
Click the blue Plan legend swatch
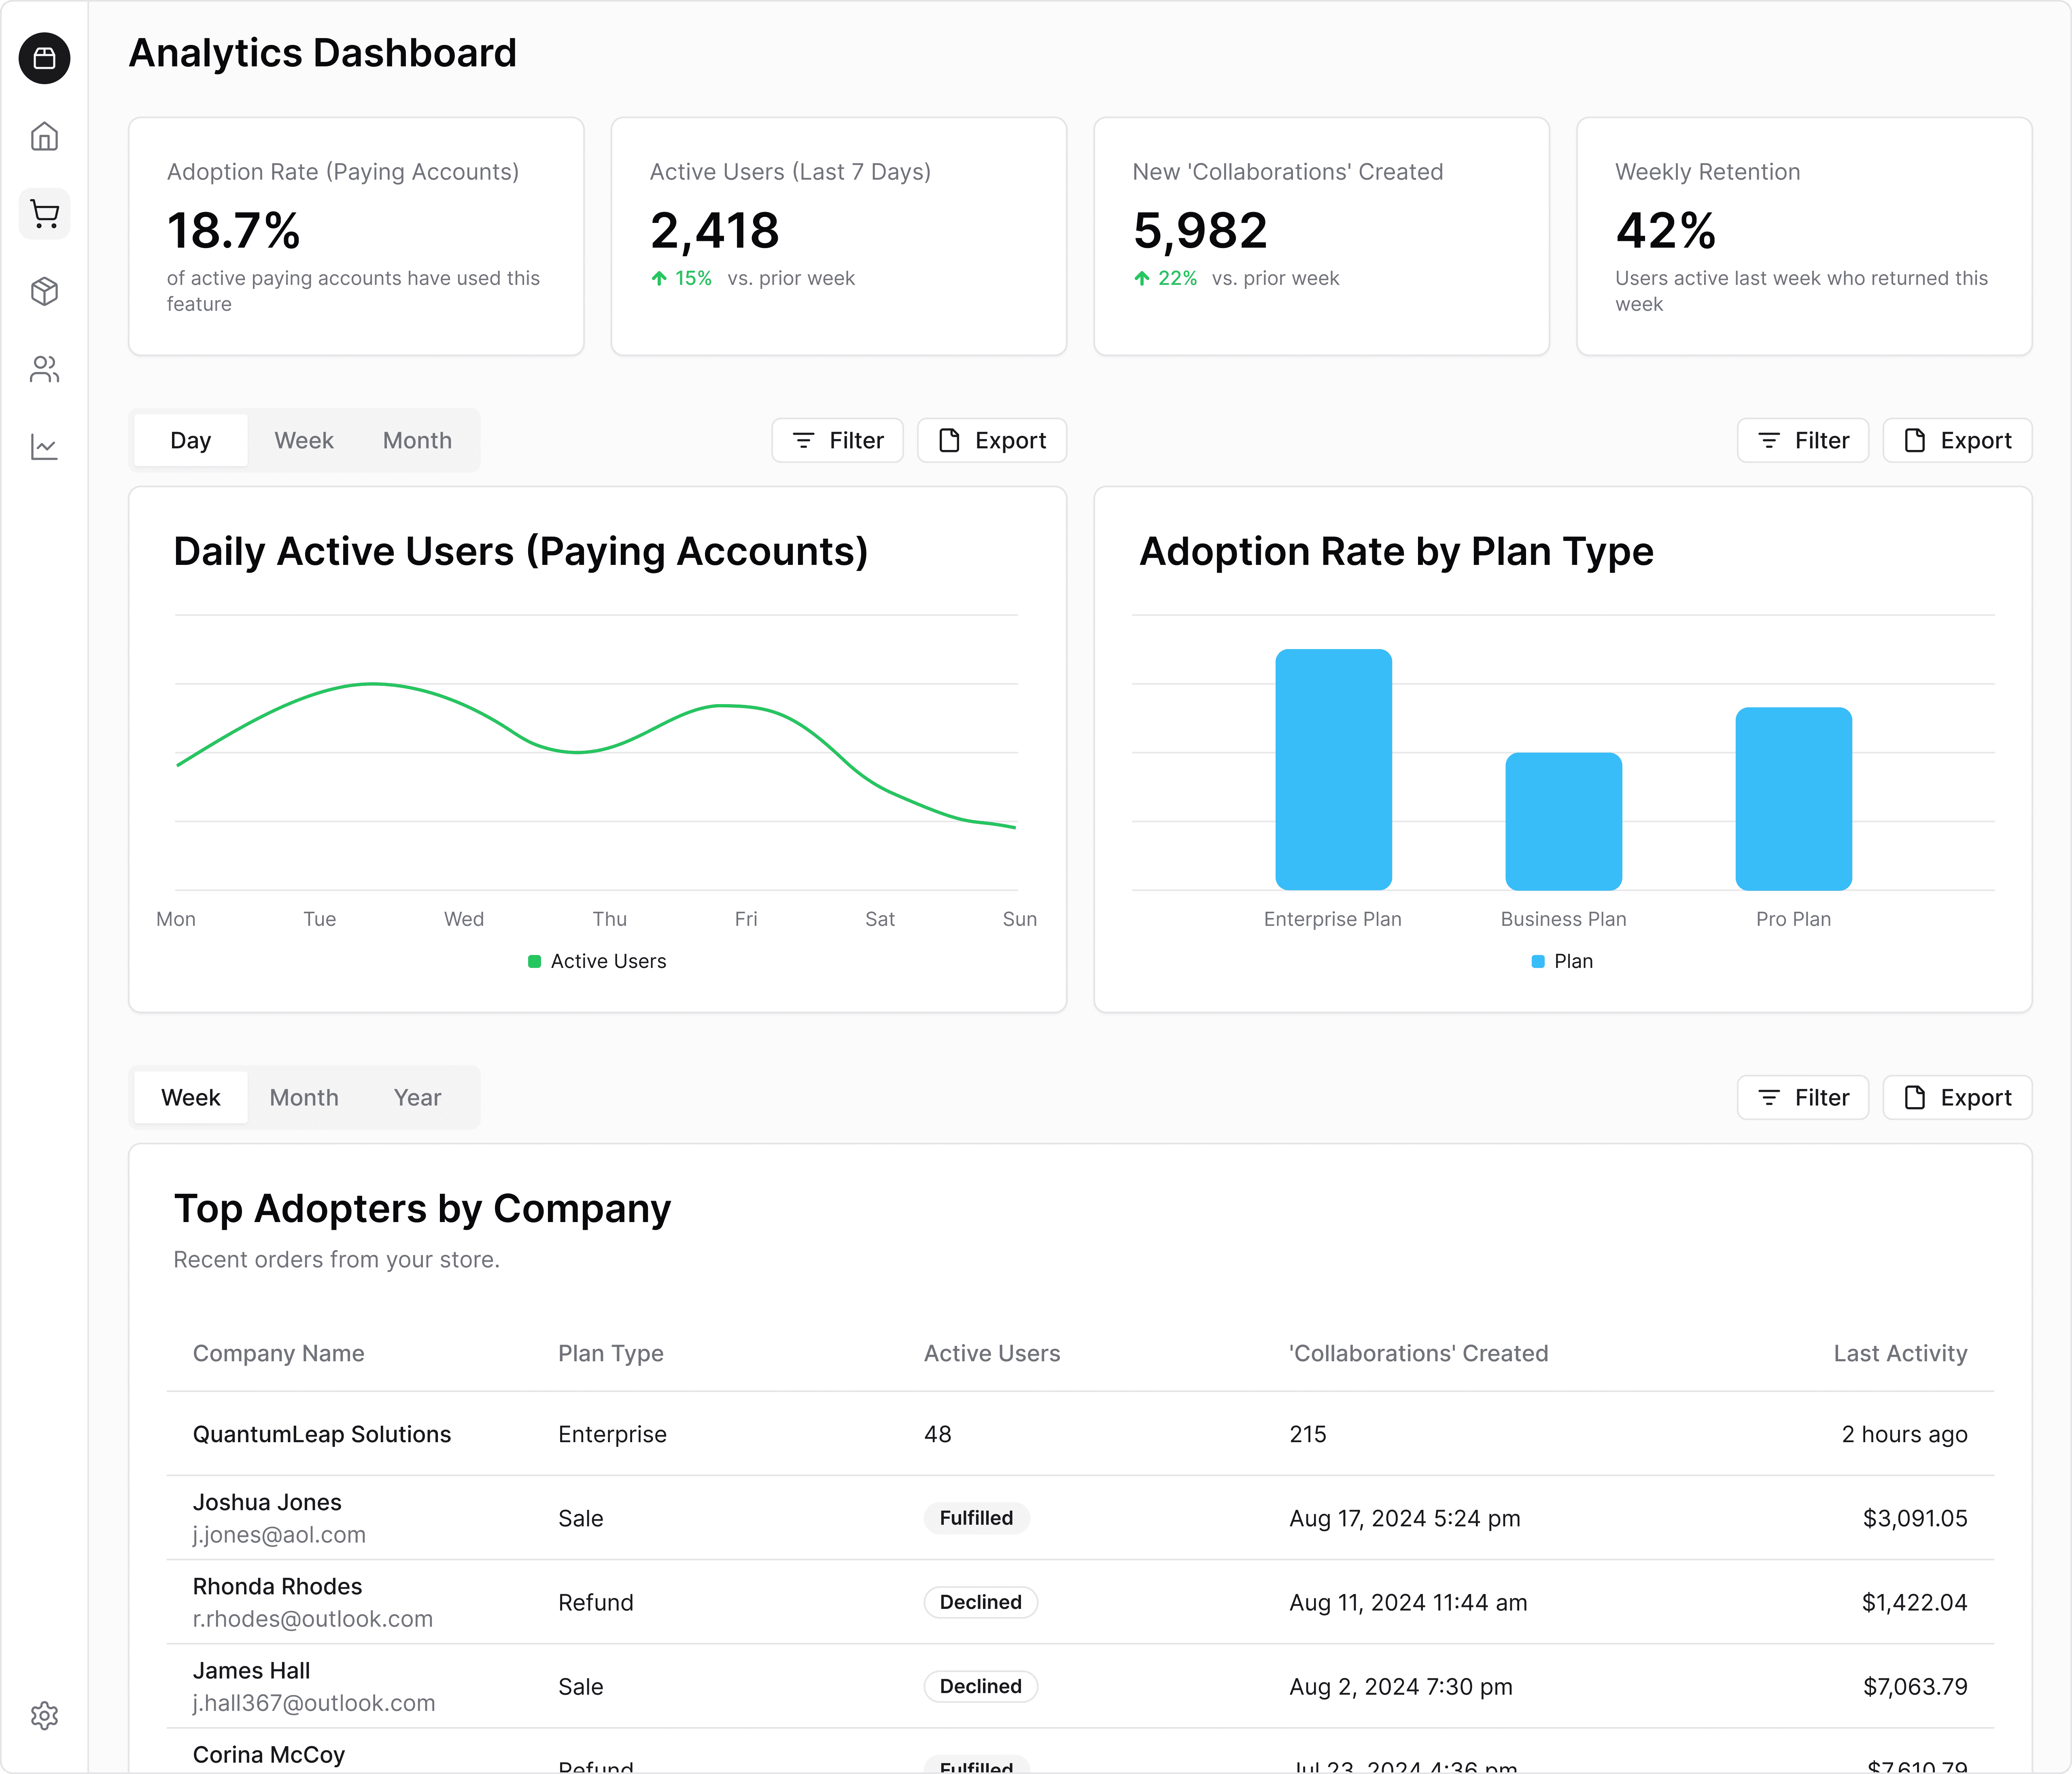(1538, 961)
